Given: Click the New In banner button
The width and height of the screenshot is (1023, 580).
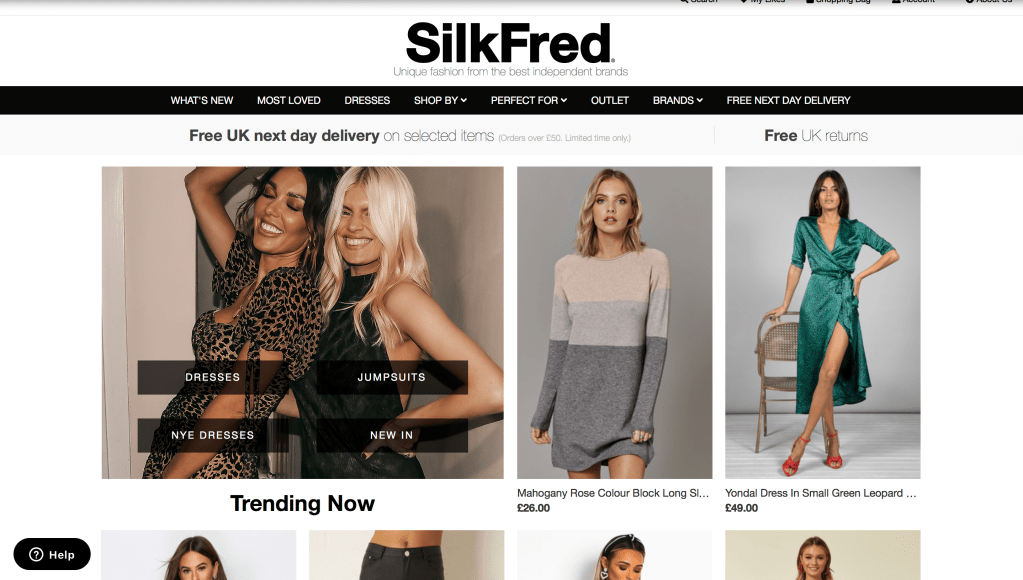Looking at the screenshot, I should pyautogui.click(x=391, y=435).
